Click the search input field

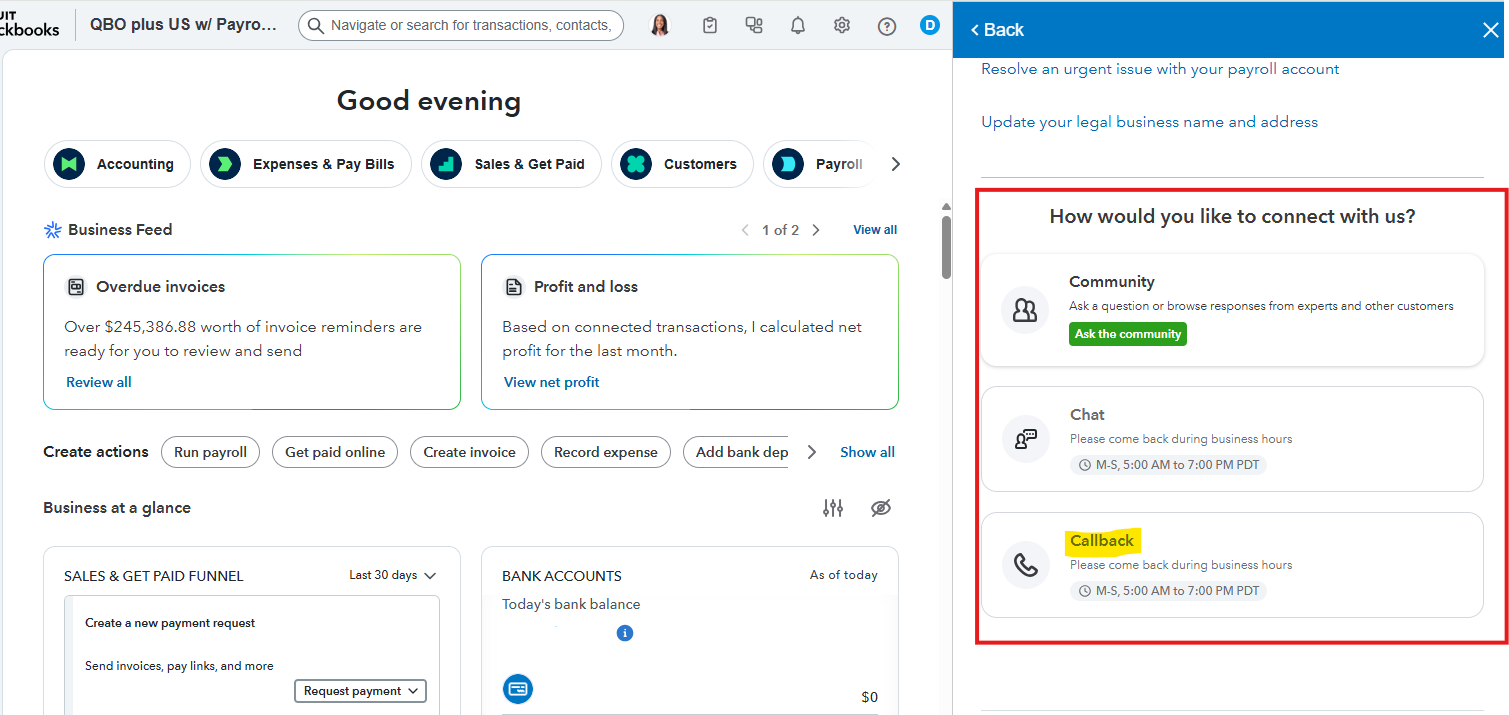470,26
